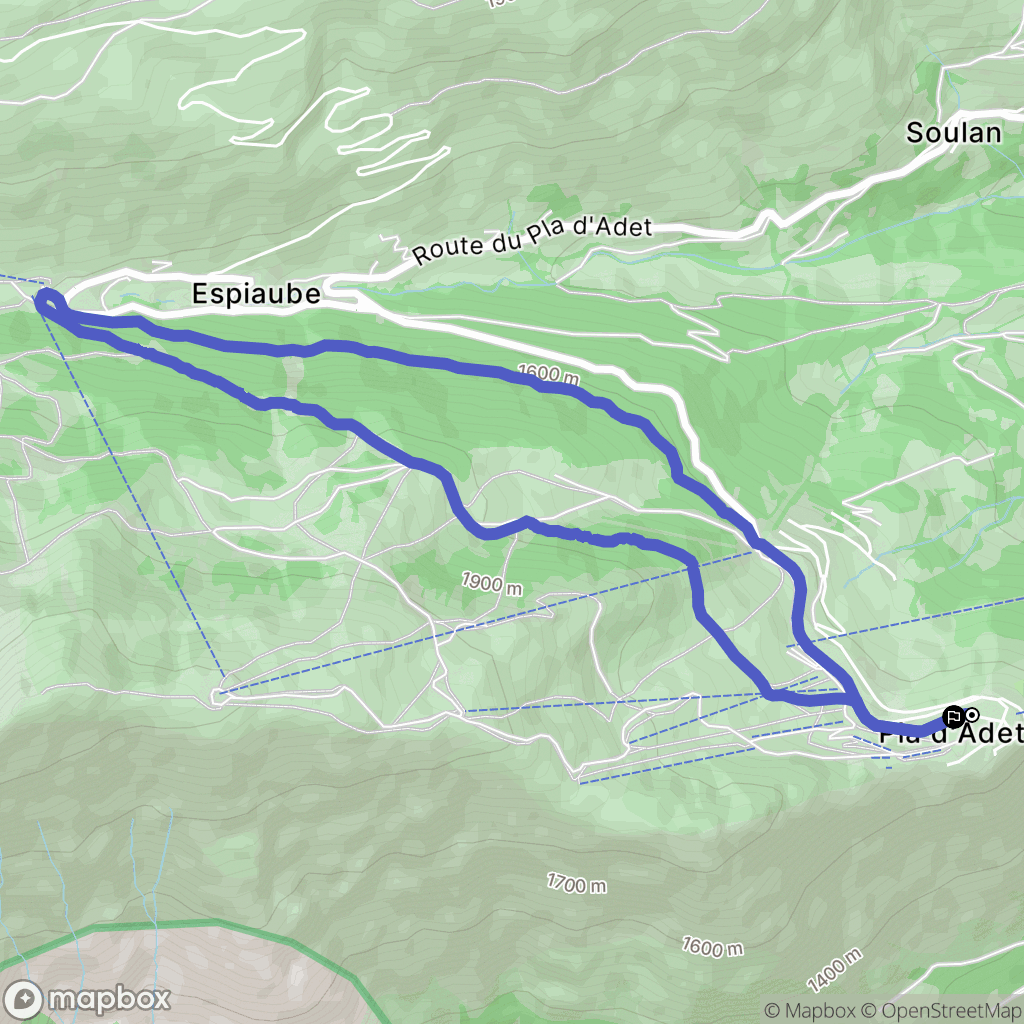This screenshot has width=1024, height=1024.
Task: Click the 1400 m contour elevation label
Action: coord(835,970)
